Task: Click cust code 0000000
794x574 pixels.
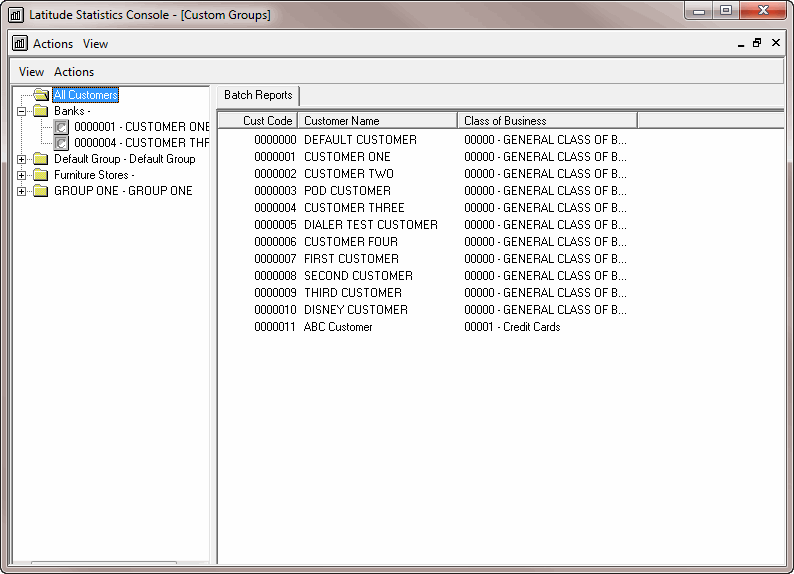Action: [x=275, y=140]
